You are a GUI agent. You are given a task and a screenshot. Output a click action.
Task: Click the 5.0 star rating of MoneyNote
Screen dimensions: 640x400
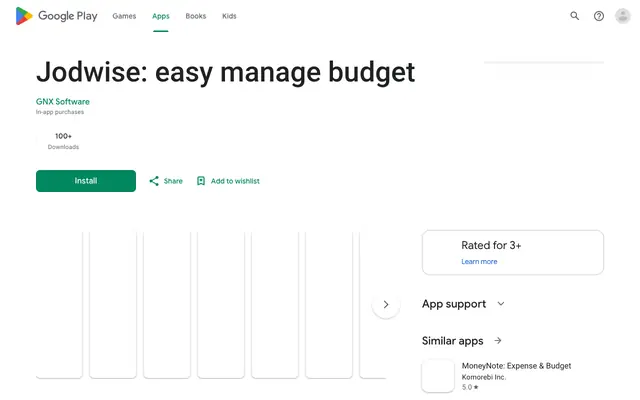(x=470, y=387)
